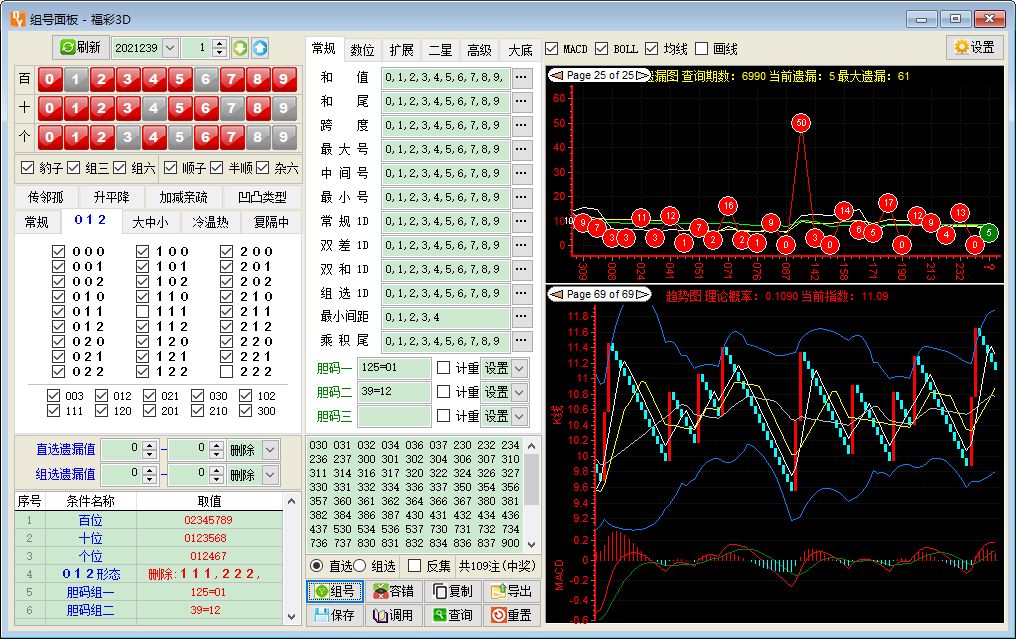Click the 升平降 button
Image resolution: width=1016 pixels, height=639 pixels.
coord(111,197)
